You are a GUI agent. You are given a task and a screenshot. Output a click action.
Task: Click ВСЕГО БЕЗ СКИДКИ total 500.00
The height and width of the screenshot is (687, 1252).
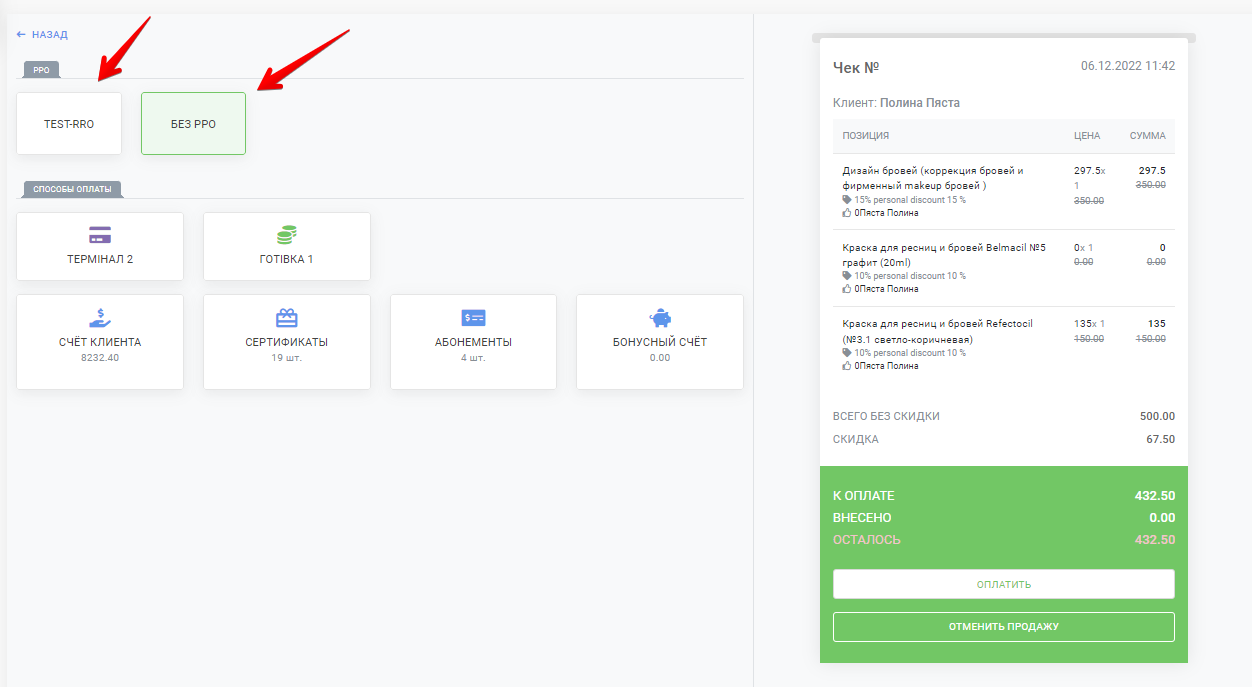point(1157,416)
